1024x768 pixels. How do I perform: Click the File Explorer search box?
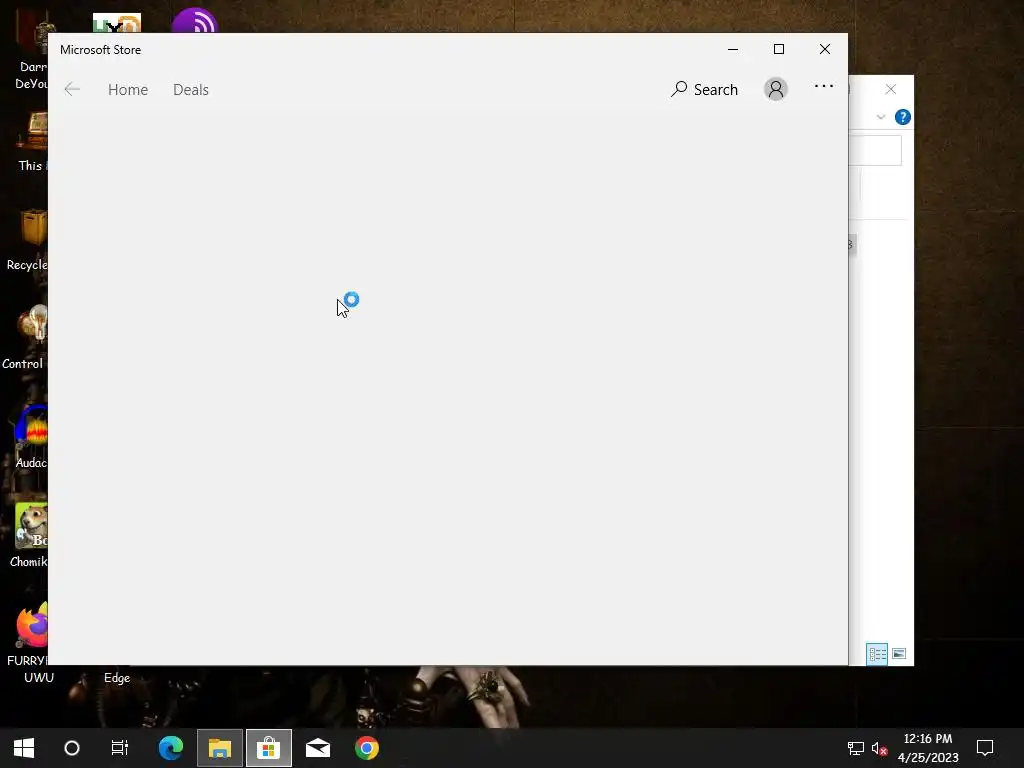pos(875,151)
